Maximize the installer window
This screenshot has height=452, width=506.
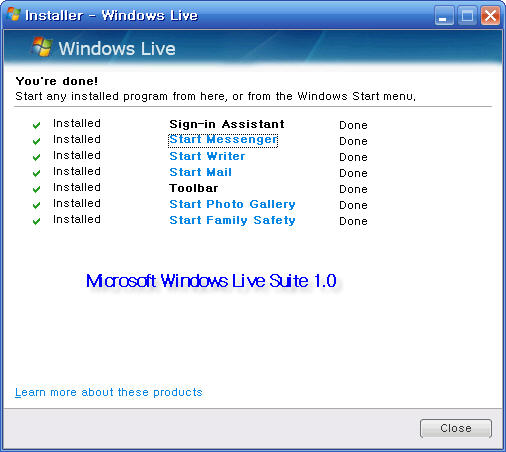467,16
